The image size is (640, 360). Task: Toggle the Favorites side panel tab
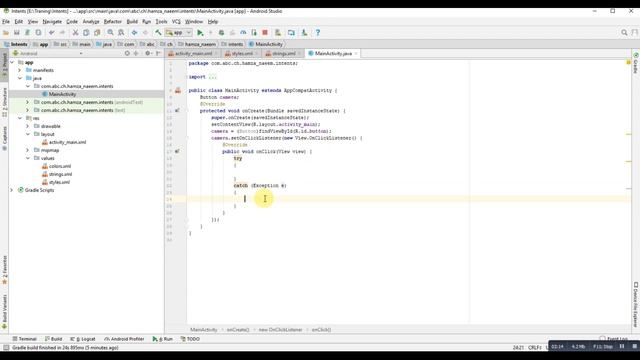[x=4, y=270]
